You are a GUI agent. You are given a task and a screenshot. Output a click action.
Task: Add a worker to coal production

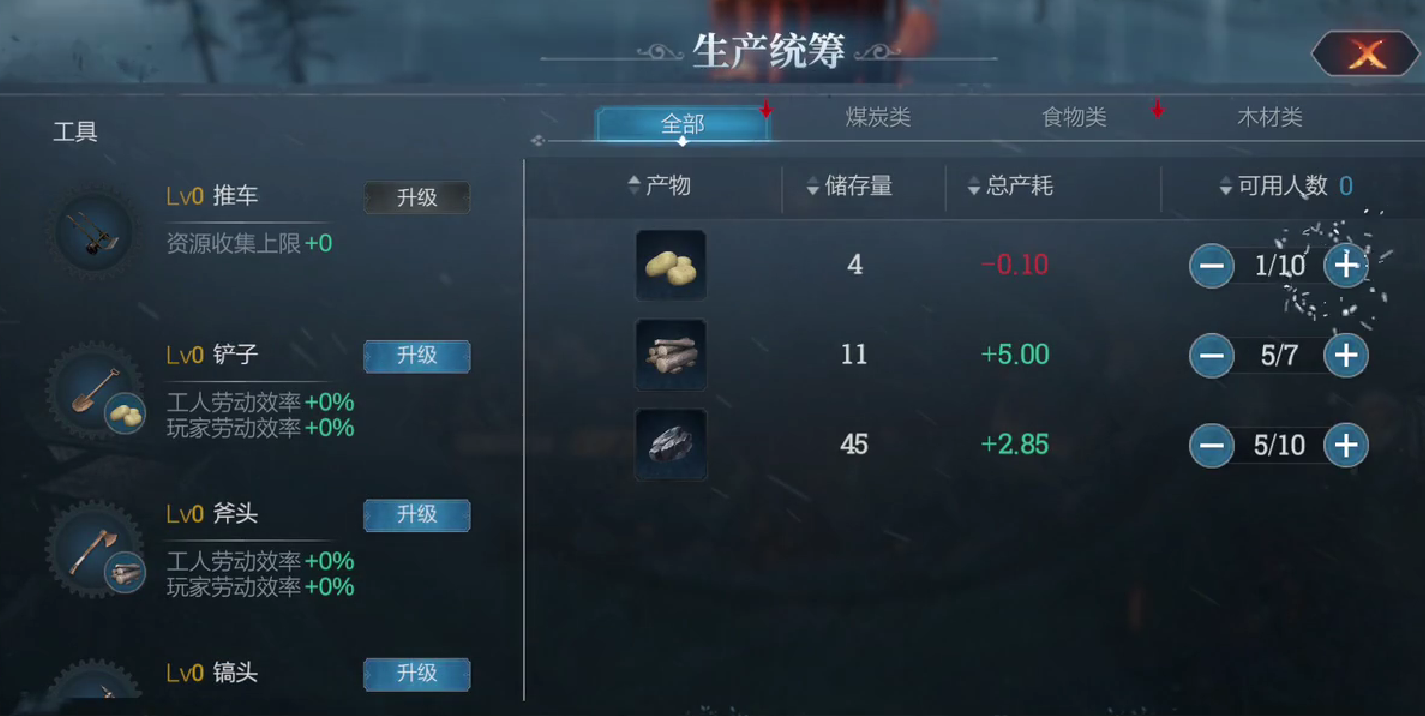point(1346,444)
